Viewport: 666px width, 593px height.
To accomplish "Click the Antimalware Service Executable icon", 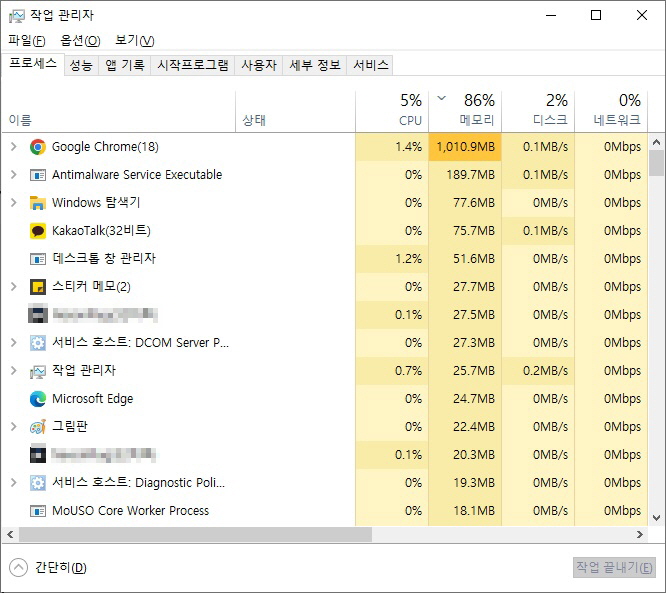I will (x=38, y=175).
